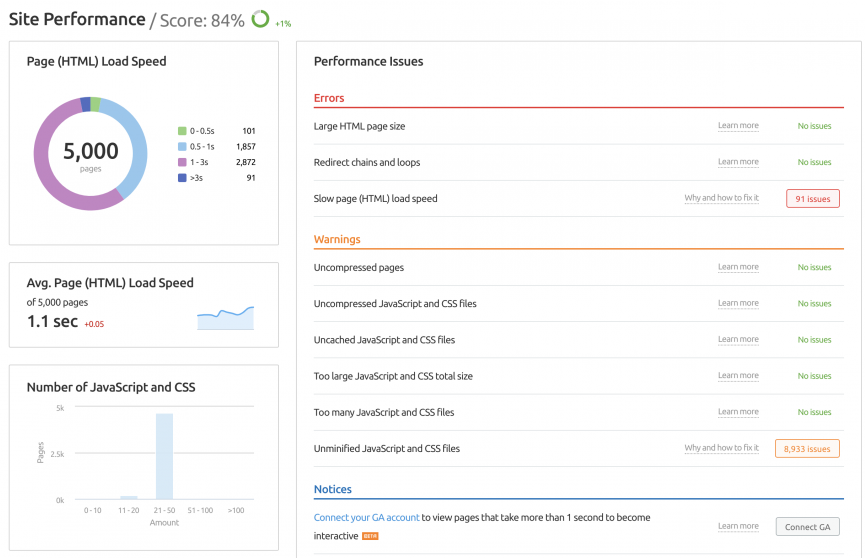Click the green score progress circle icon

click(x=260, y=19)
